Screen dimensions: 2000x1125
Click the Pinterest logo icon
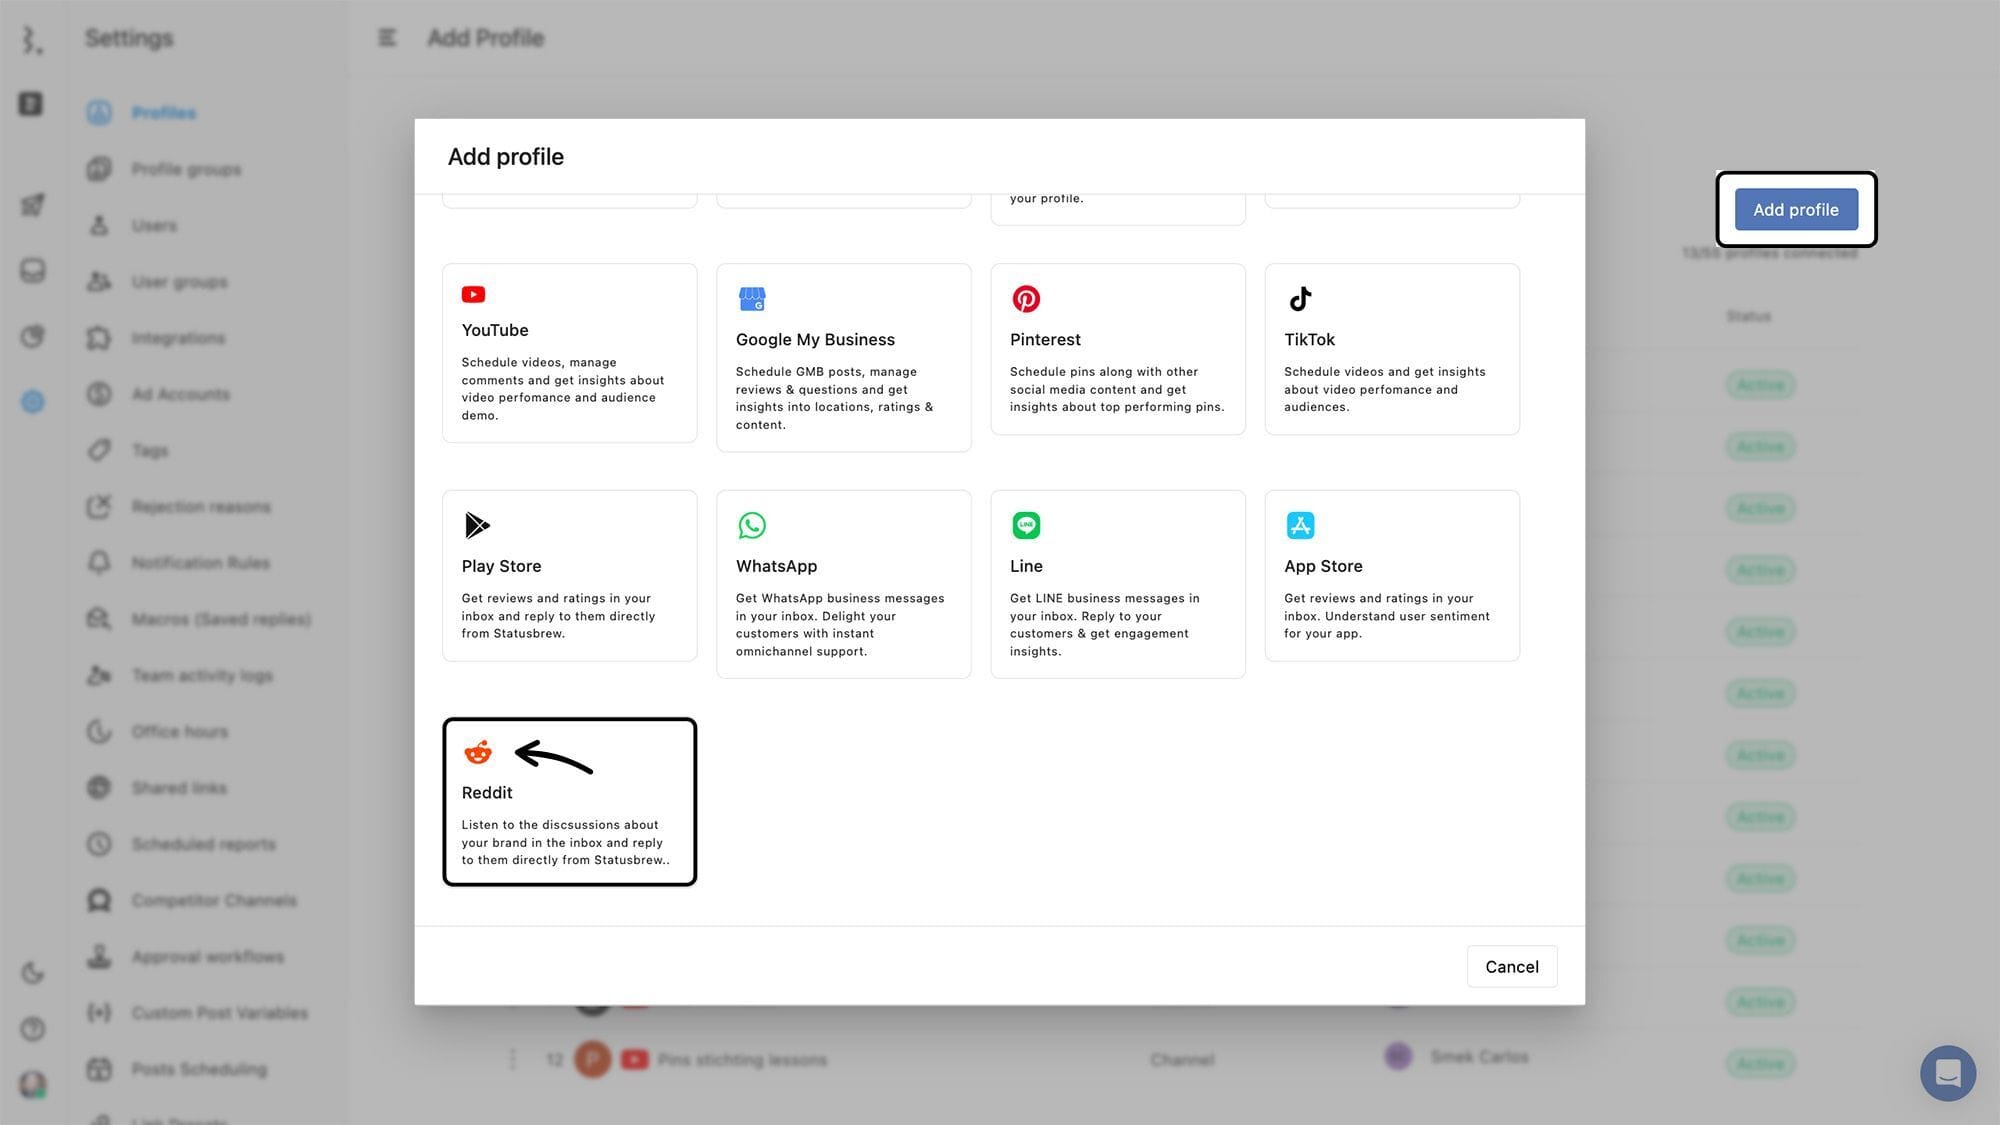click(x=1026, y=299)
